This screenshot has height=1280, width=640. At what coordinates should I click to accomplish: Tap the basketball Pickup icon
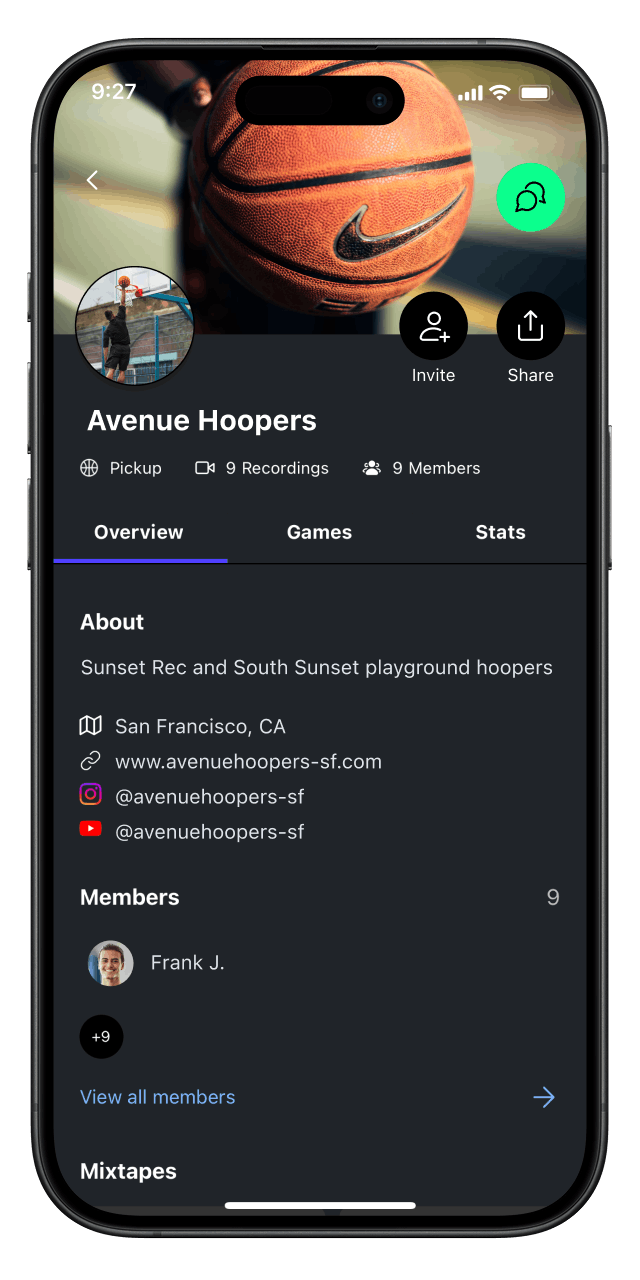click(x=89, y=468)
